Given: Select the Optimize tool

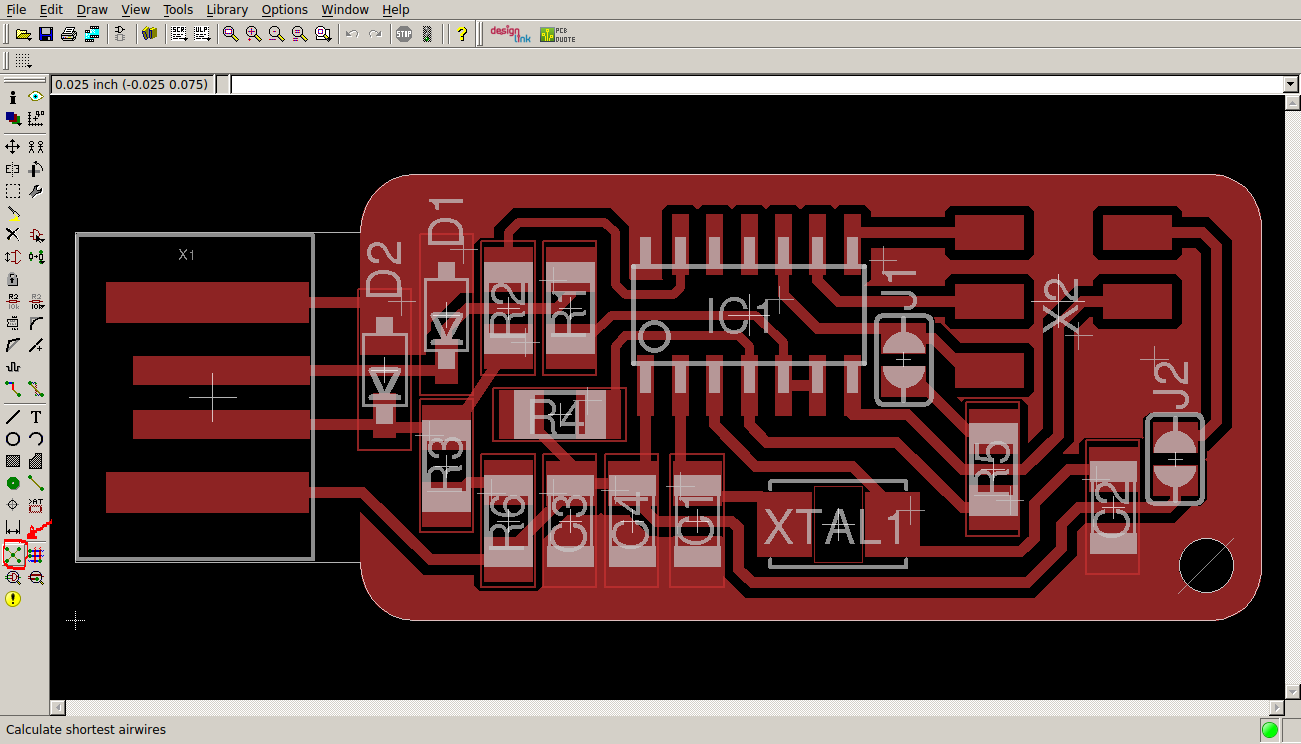Looking at the screenshot, I should pyautogui.click(x=36, y=345).
